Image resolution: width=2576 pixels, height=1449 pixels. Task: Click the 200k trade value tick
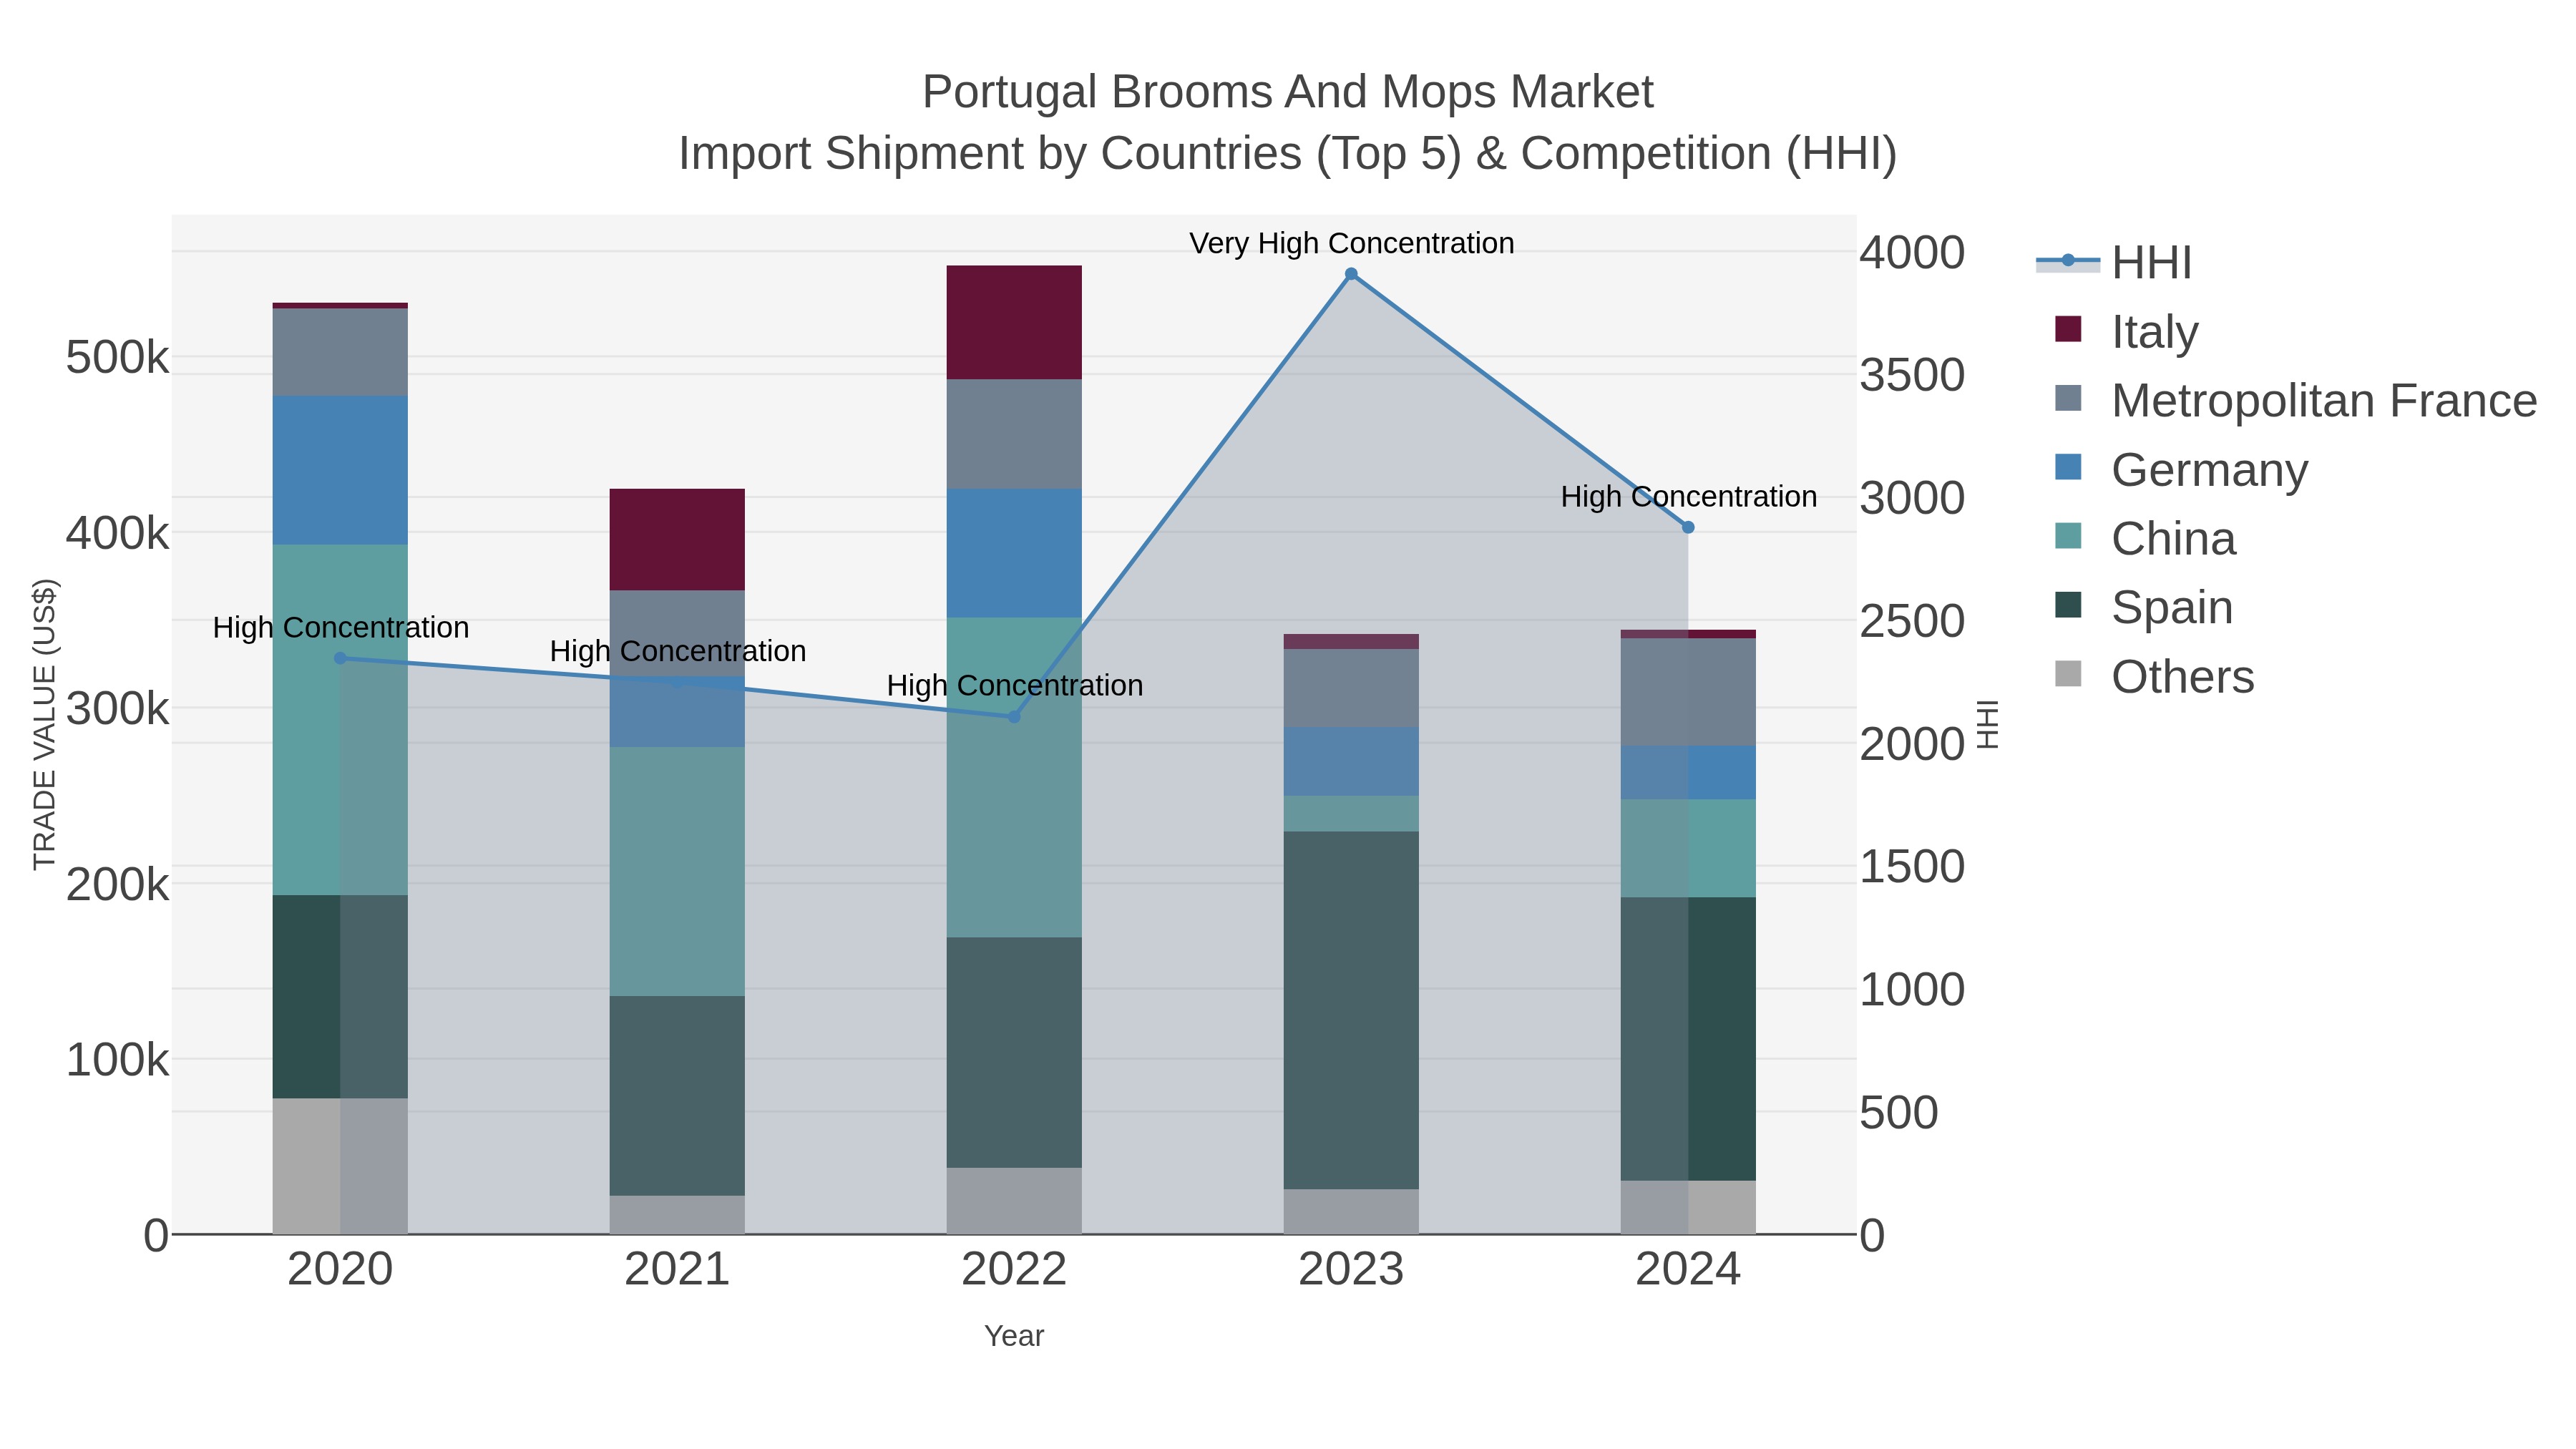coord(117,884)
